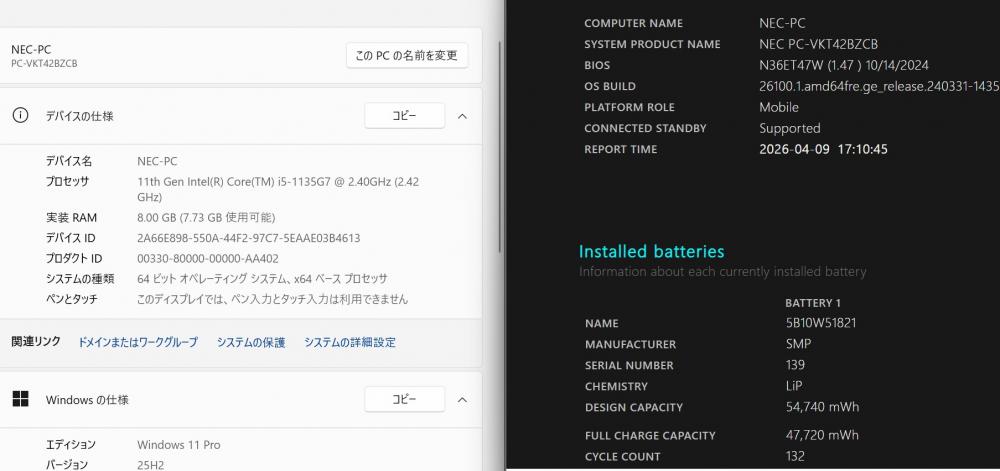Select product ID 00330-80000-00000-AA402
This screenshot has width=1000, height=471.
(x=208, y=258)
